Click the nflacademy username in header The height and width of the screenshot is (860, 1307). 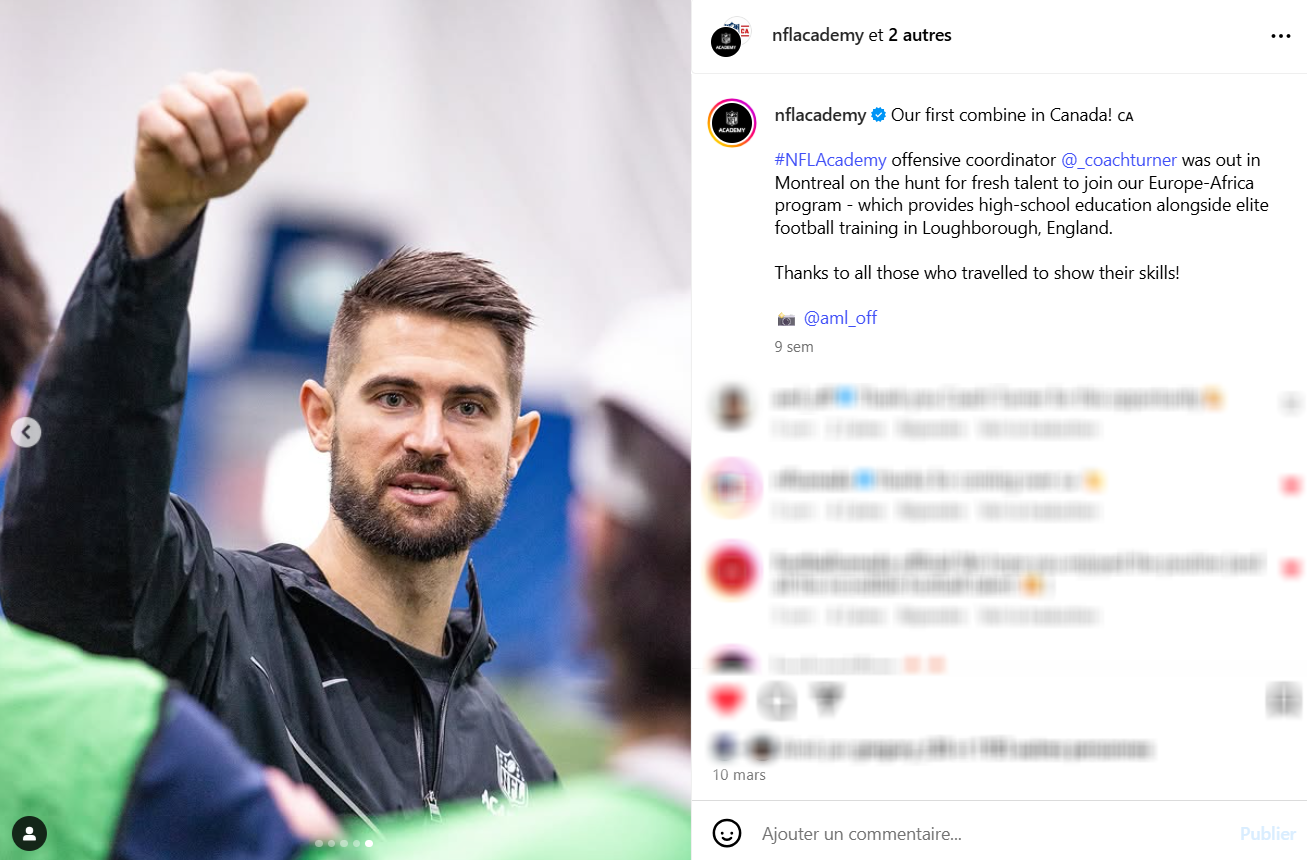pyautogui.click(x=818, y=35)
